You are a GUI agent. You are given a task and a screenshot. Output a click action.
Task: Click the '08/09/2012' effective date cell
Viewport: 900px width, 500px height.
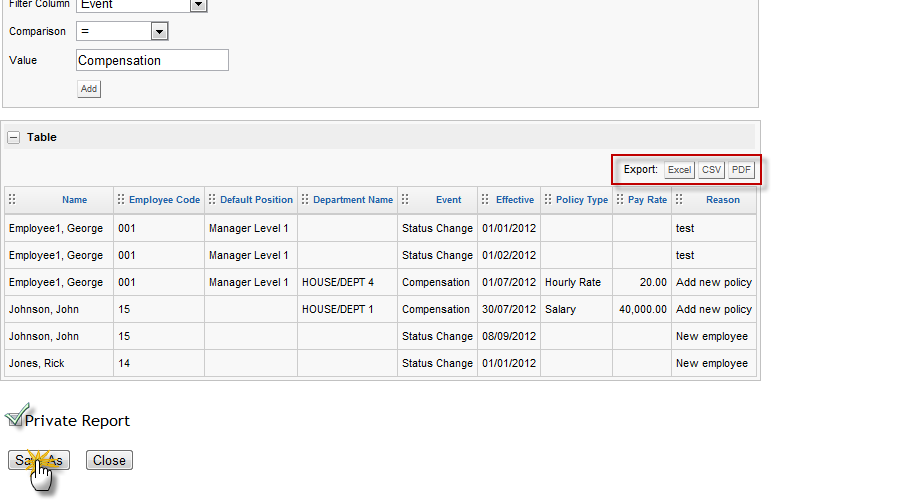(509, 336)
